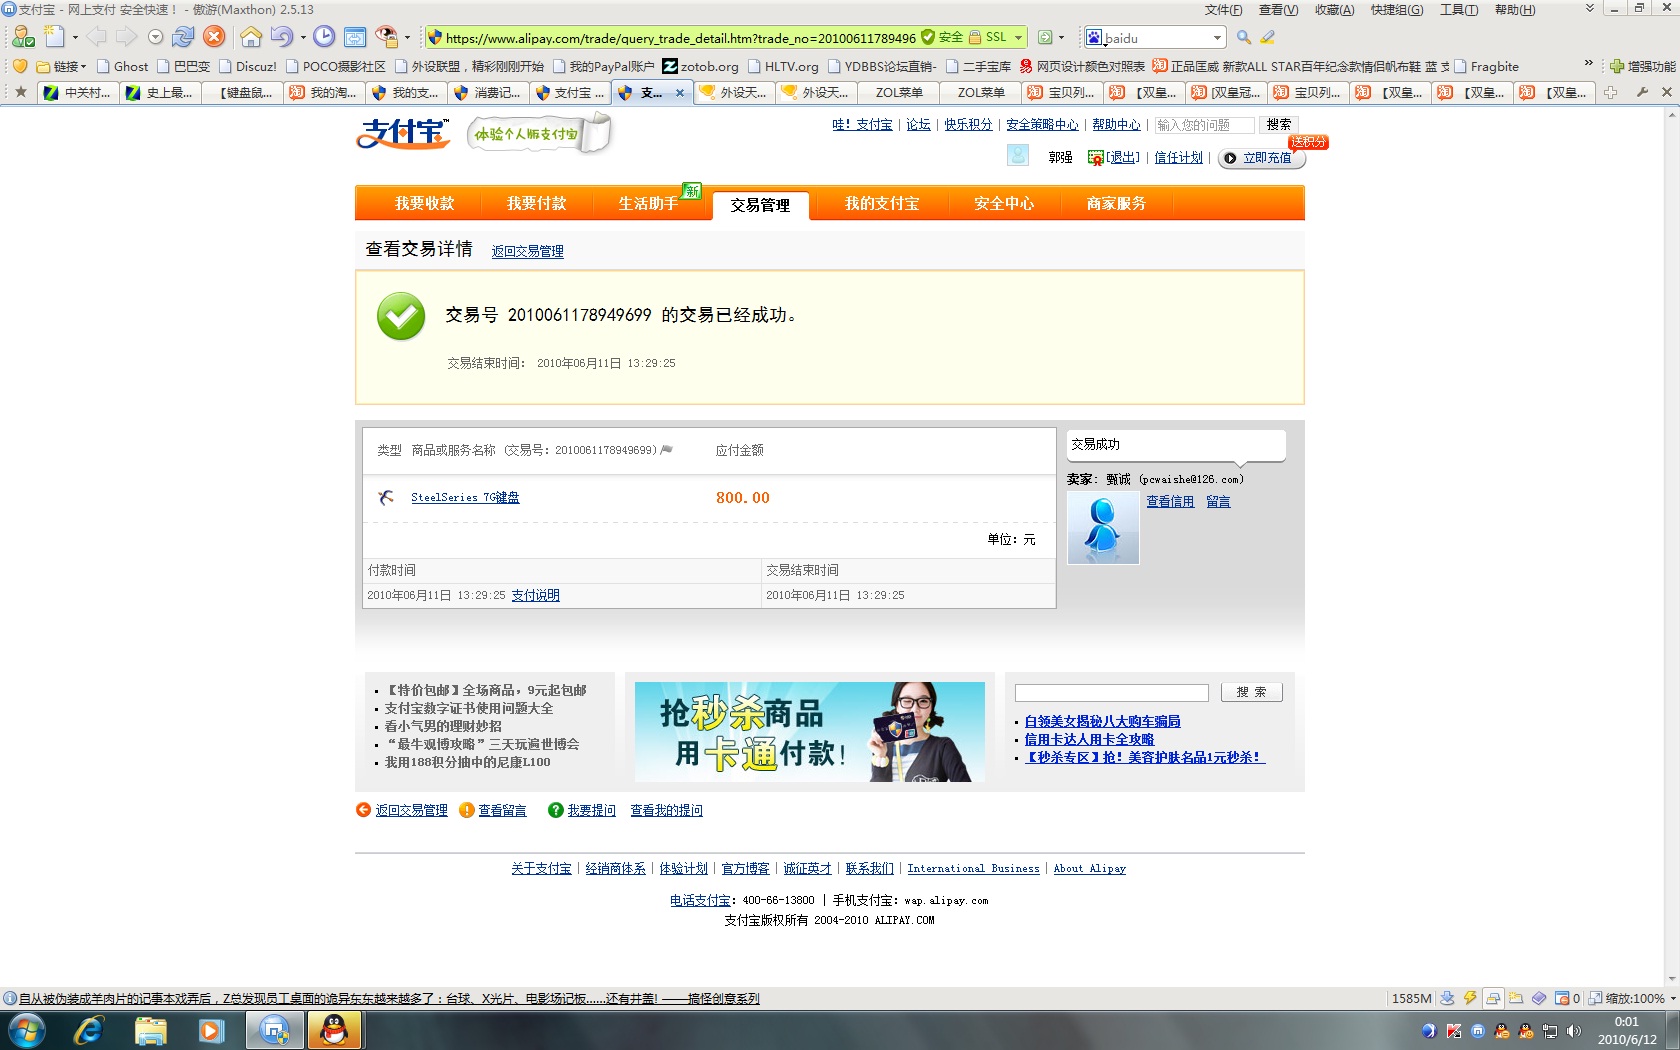
Task: Add a new tab with the plus icon
Action: click(1610, 92)
